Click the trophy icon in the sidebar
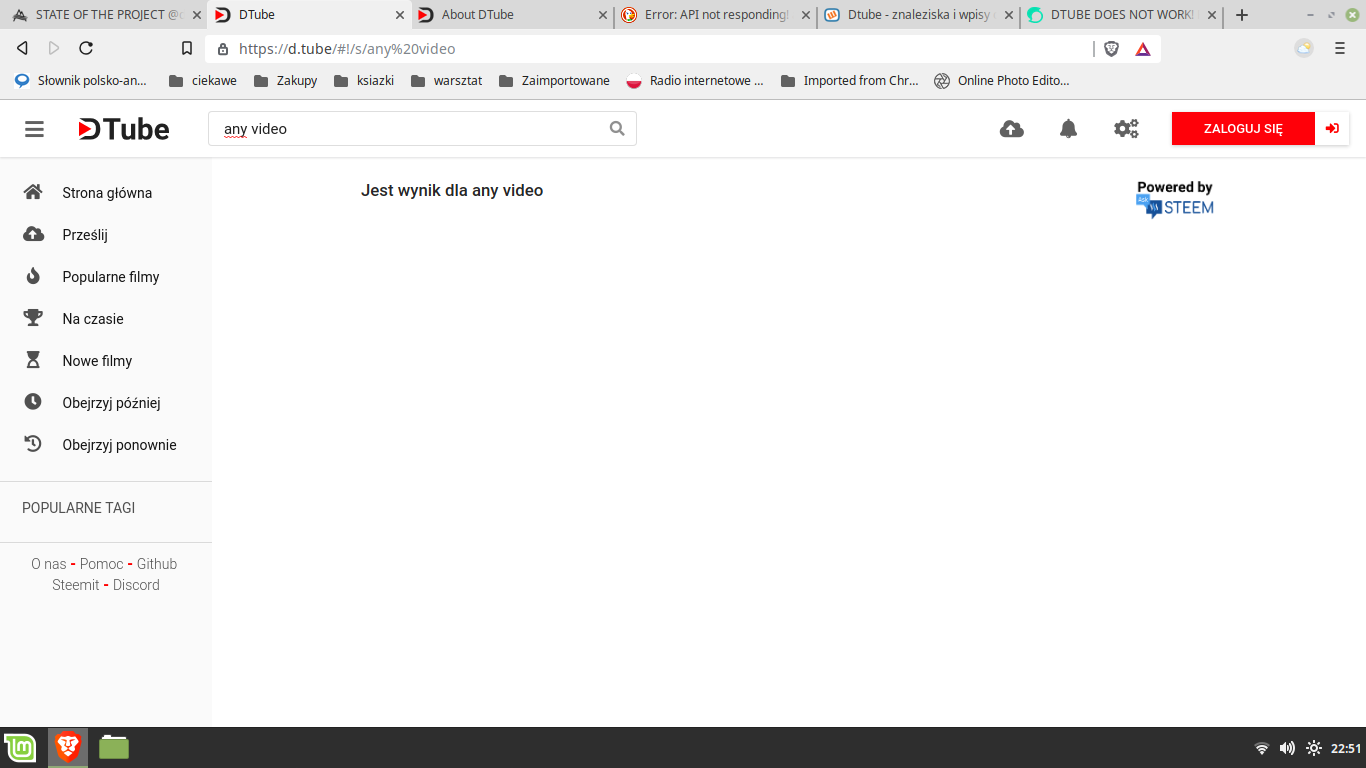The image size is (1366, 768). [x=33, y=318]
